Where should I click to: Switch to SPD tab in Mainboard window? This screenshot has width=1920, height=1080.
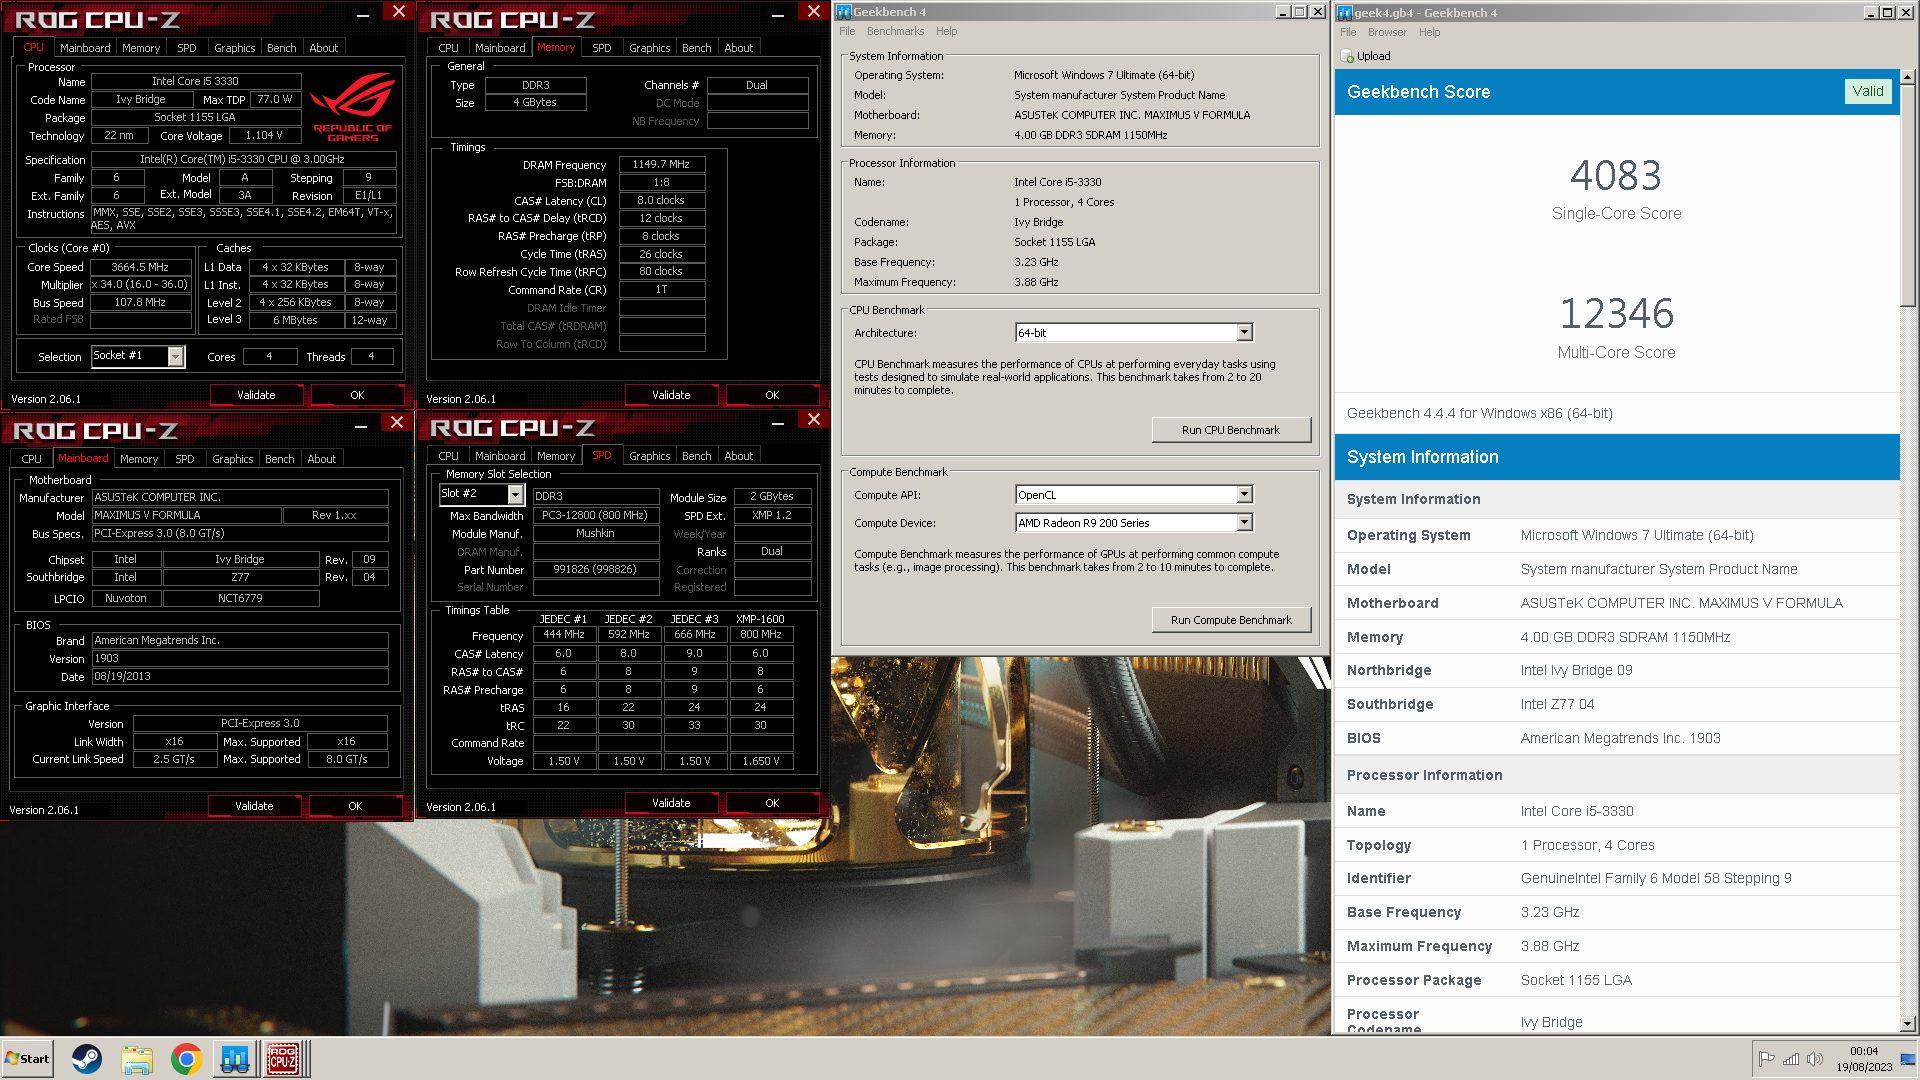coord(185,459)
